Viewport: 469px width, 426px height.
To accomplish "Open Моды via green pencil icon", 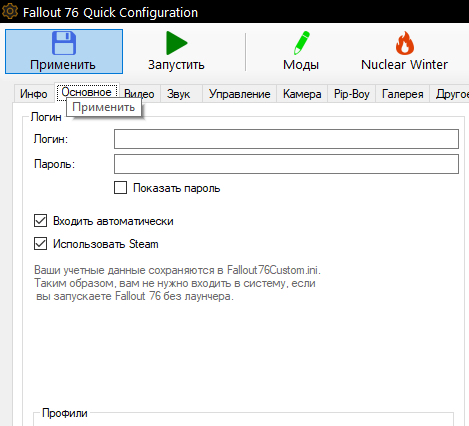I will click(x=302, y=43).
